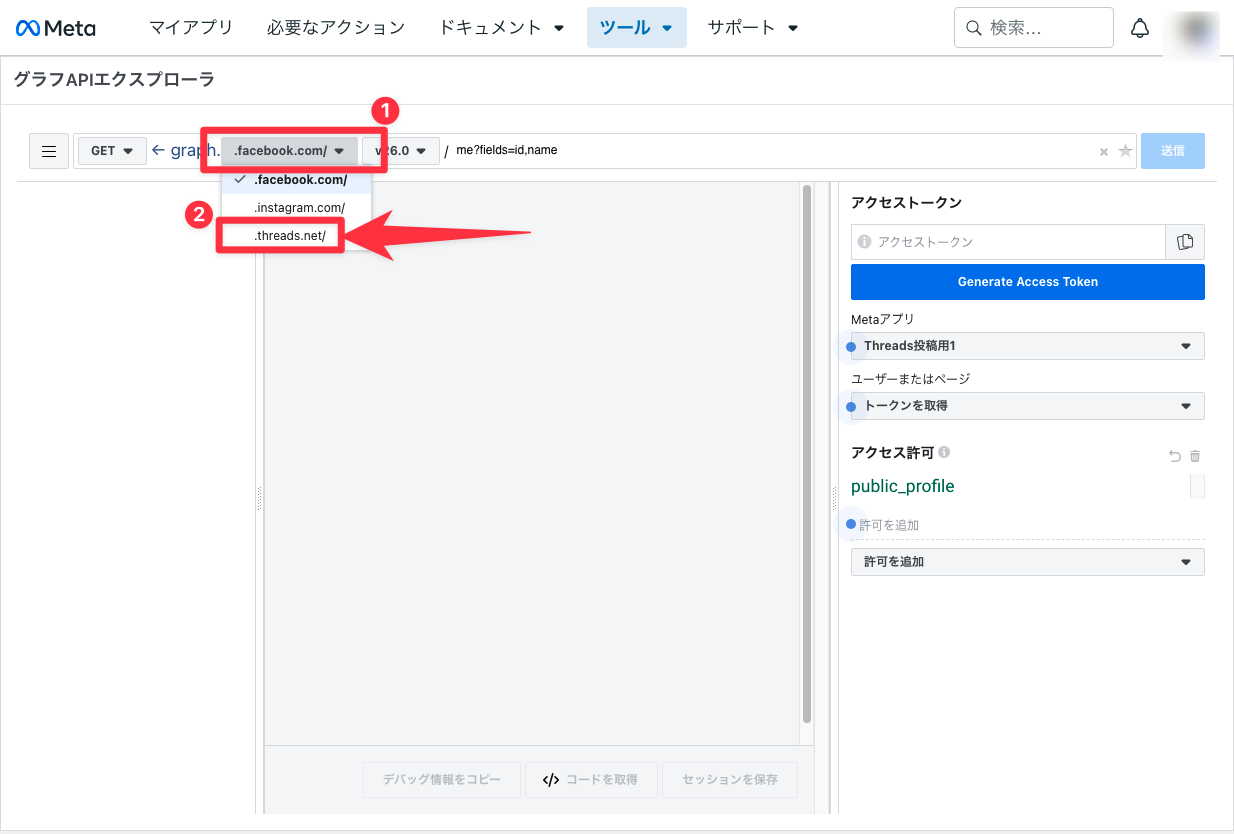Copy the access token with clipboard icon
Screen dimensions: 1234x834
tap(1185, 242)
